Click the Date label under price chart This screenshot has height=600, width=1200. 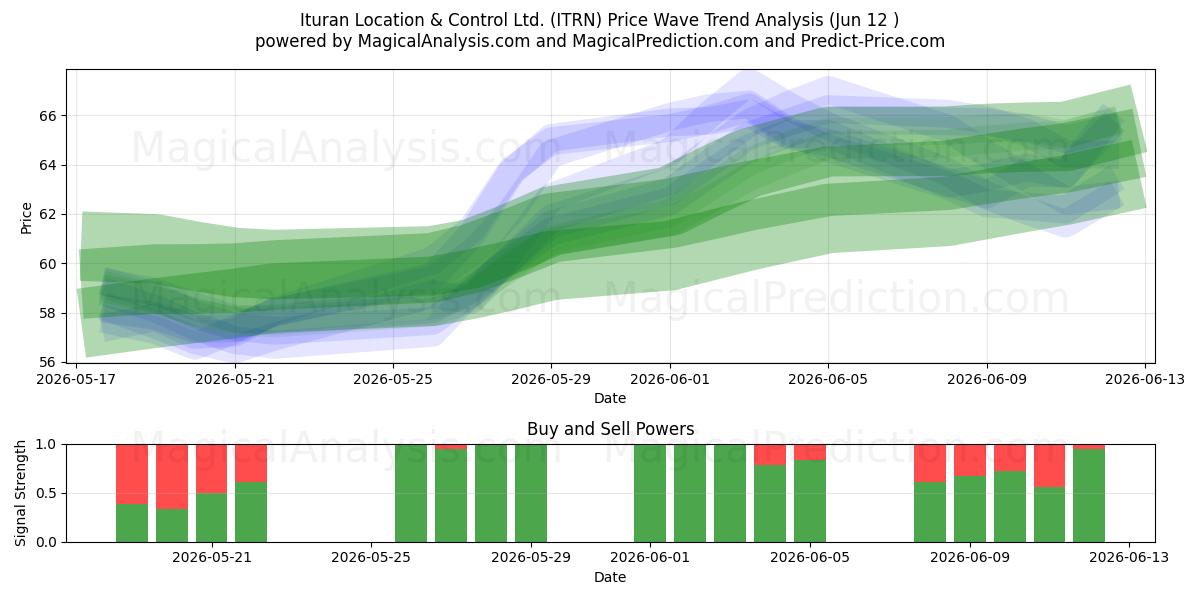click(x=610, y=397)
